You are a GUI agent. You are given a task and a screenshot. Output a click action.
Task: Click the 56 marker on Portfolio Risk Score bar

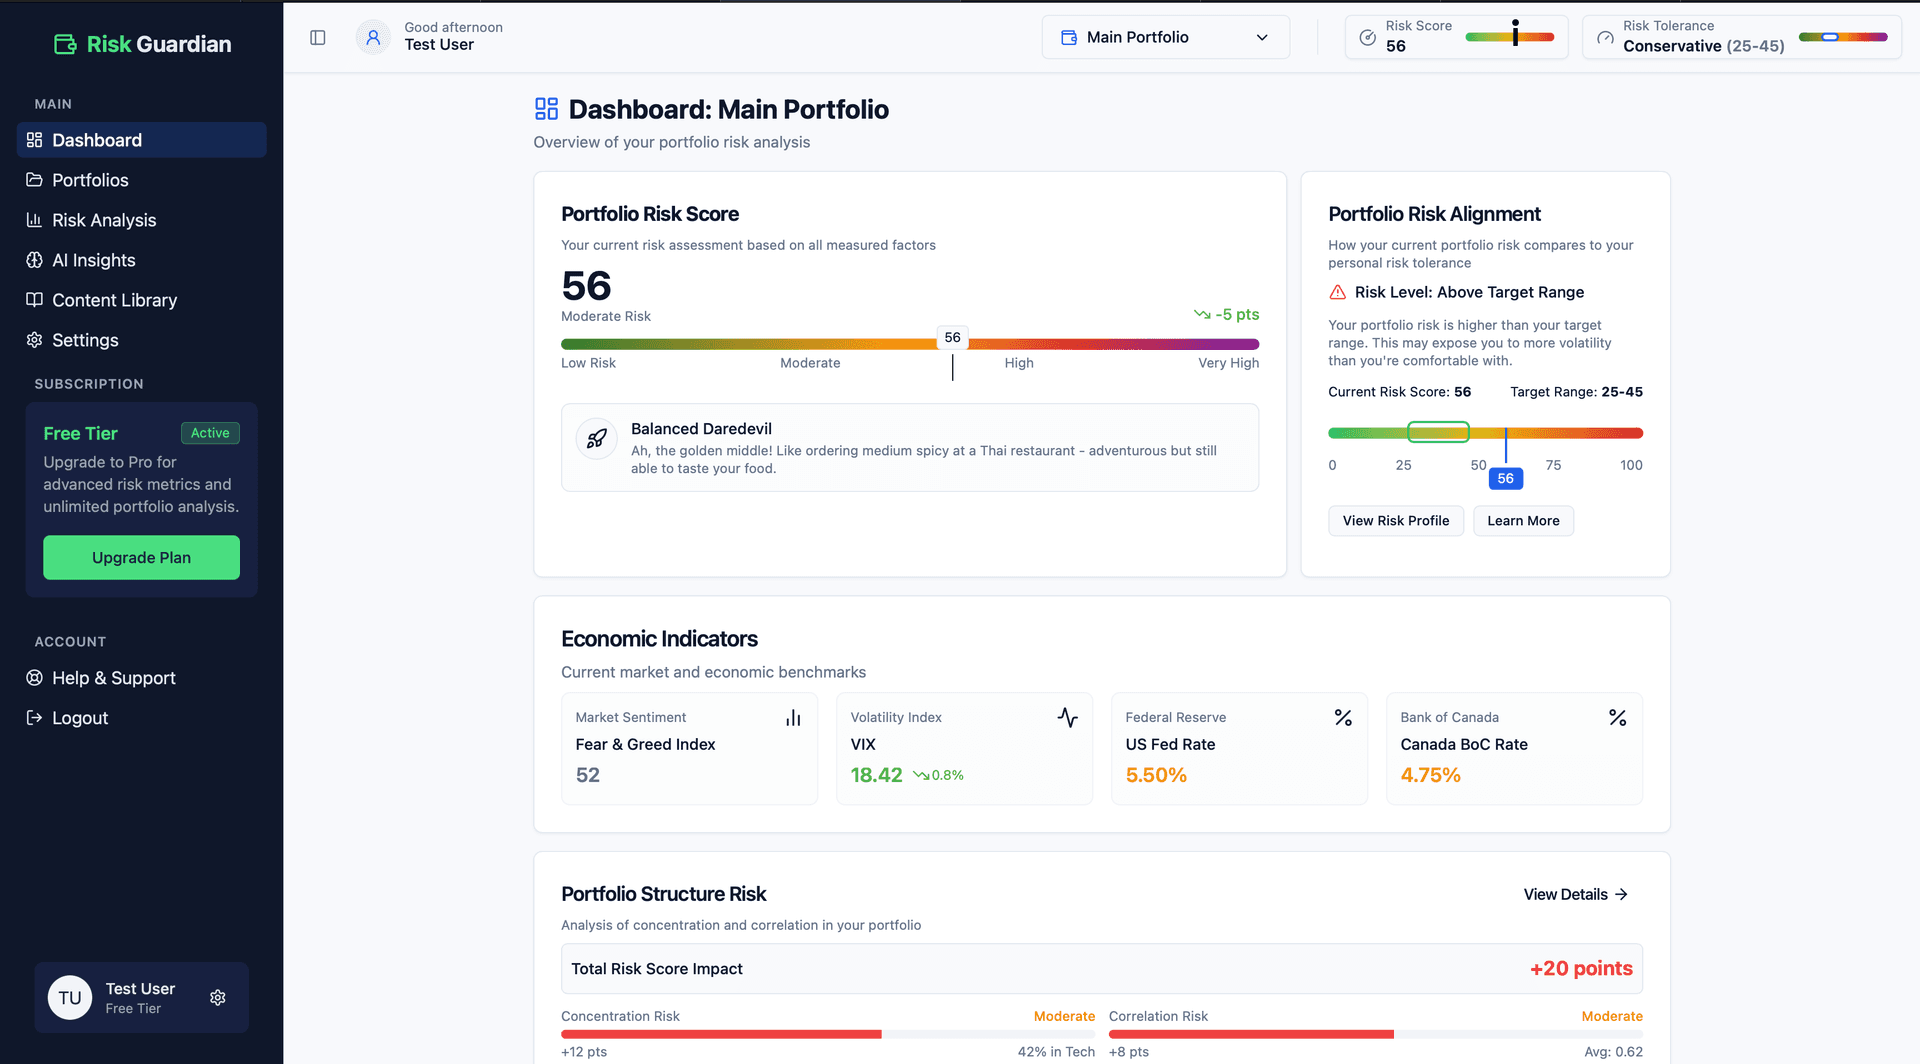(x=952, y=338)
